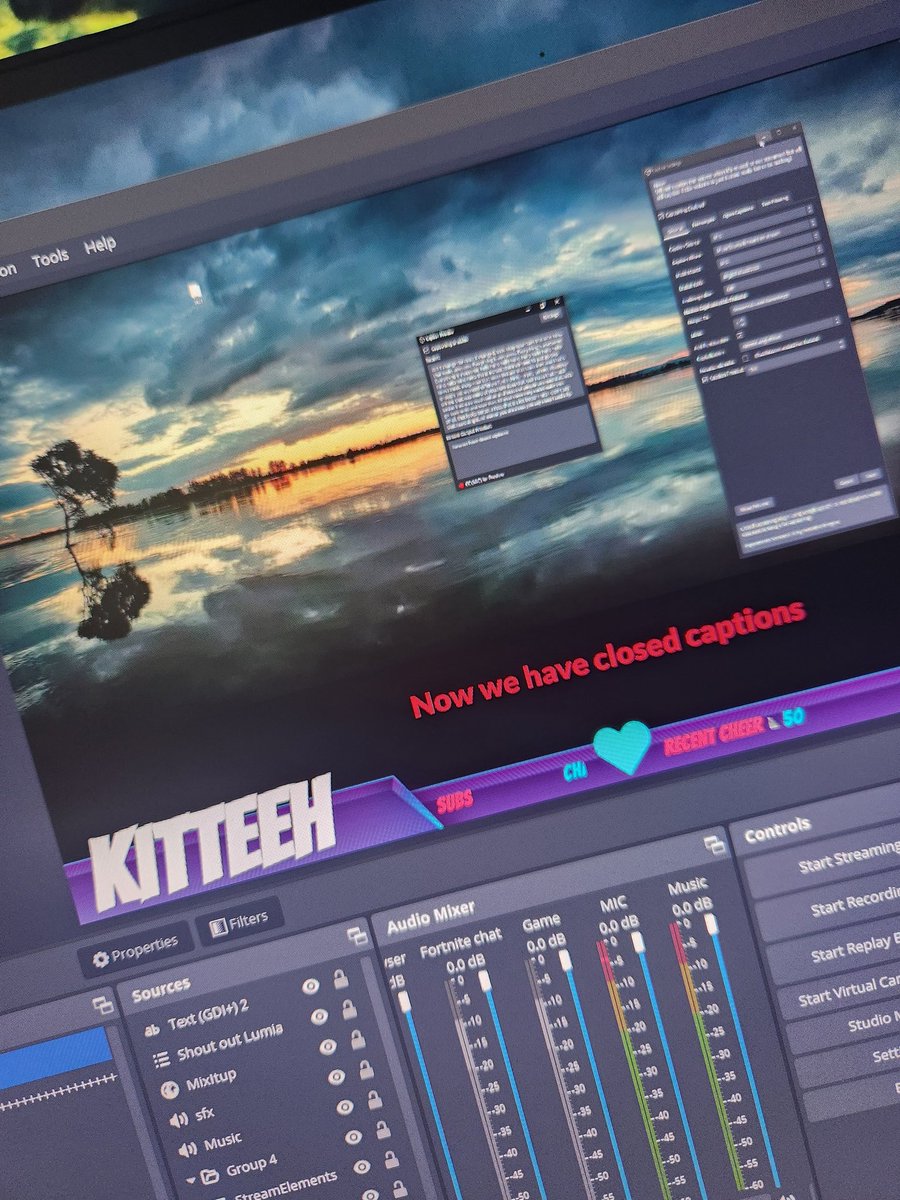Lock the Shout out Lumia source

(349, 1010)
